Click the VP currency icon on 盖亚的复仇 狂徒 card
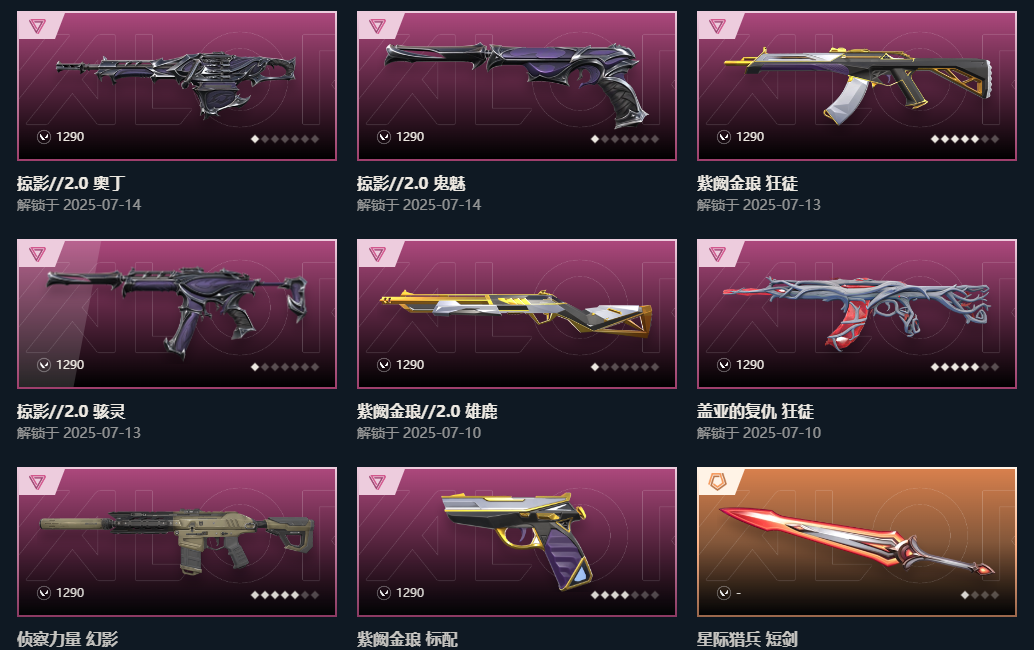The width and height of the screenshot is (1034, 650). pyautogui.click(x=724, y=365)
